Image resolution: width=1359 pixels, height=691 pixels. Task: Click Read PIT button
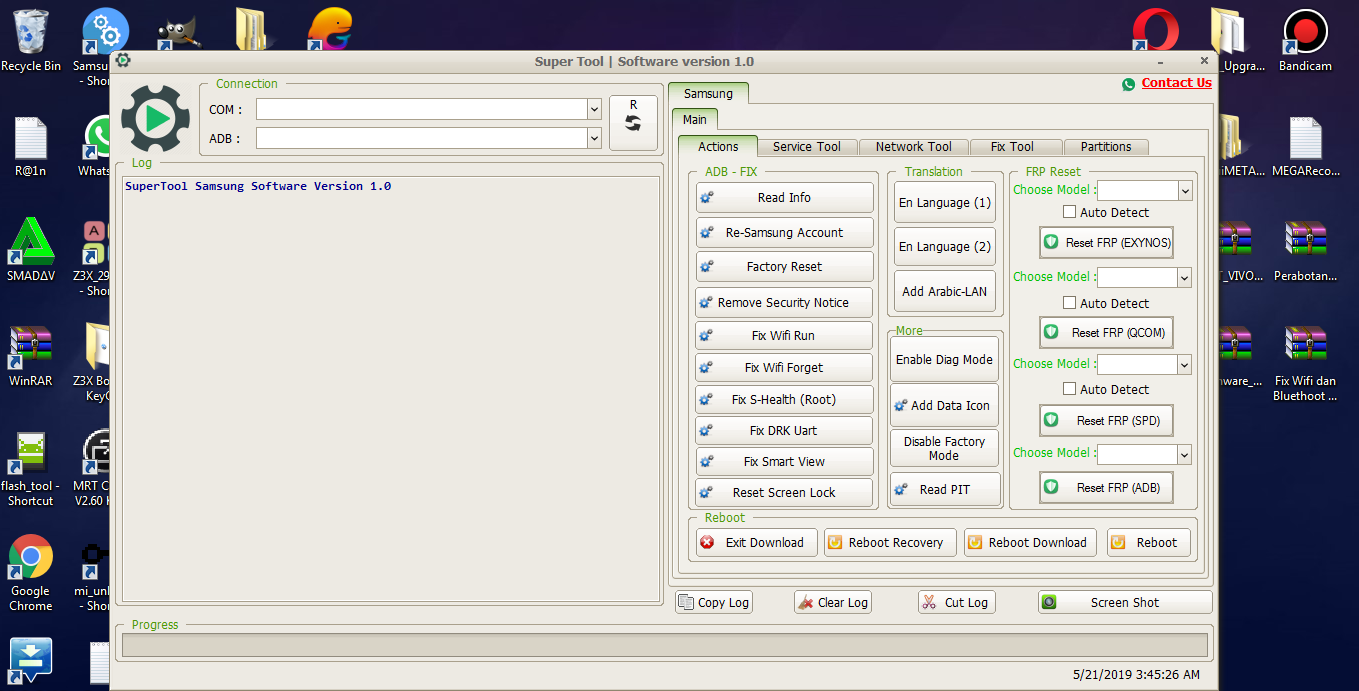(x=944, y=490)
